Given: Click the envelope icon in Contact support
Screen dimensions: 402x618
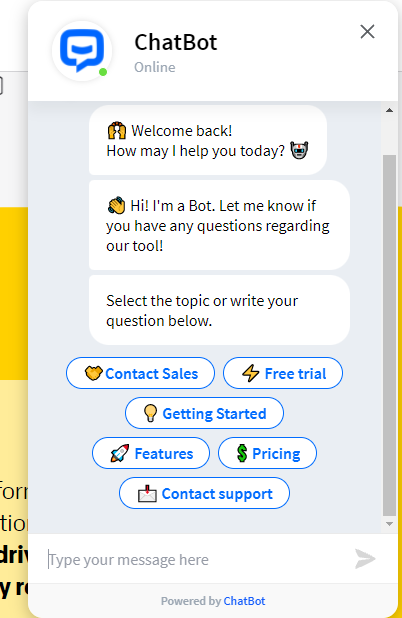Looking at the screenshot, I should point(147,493).
